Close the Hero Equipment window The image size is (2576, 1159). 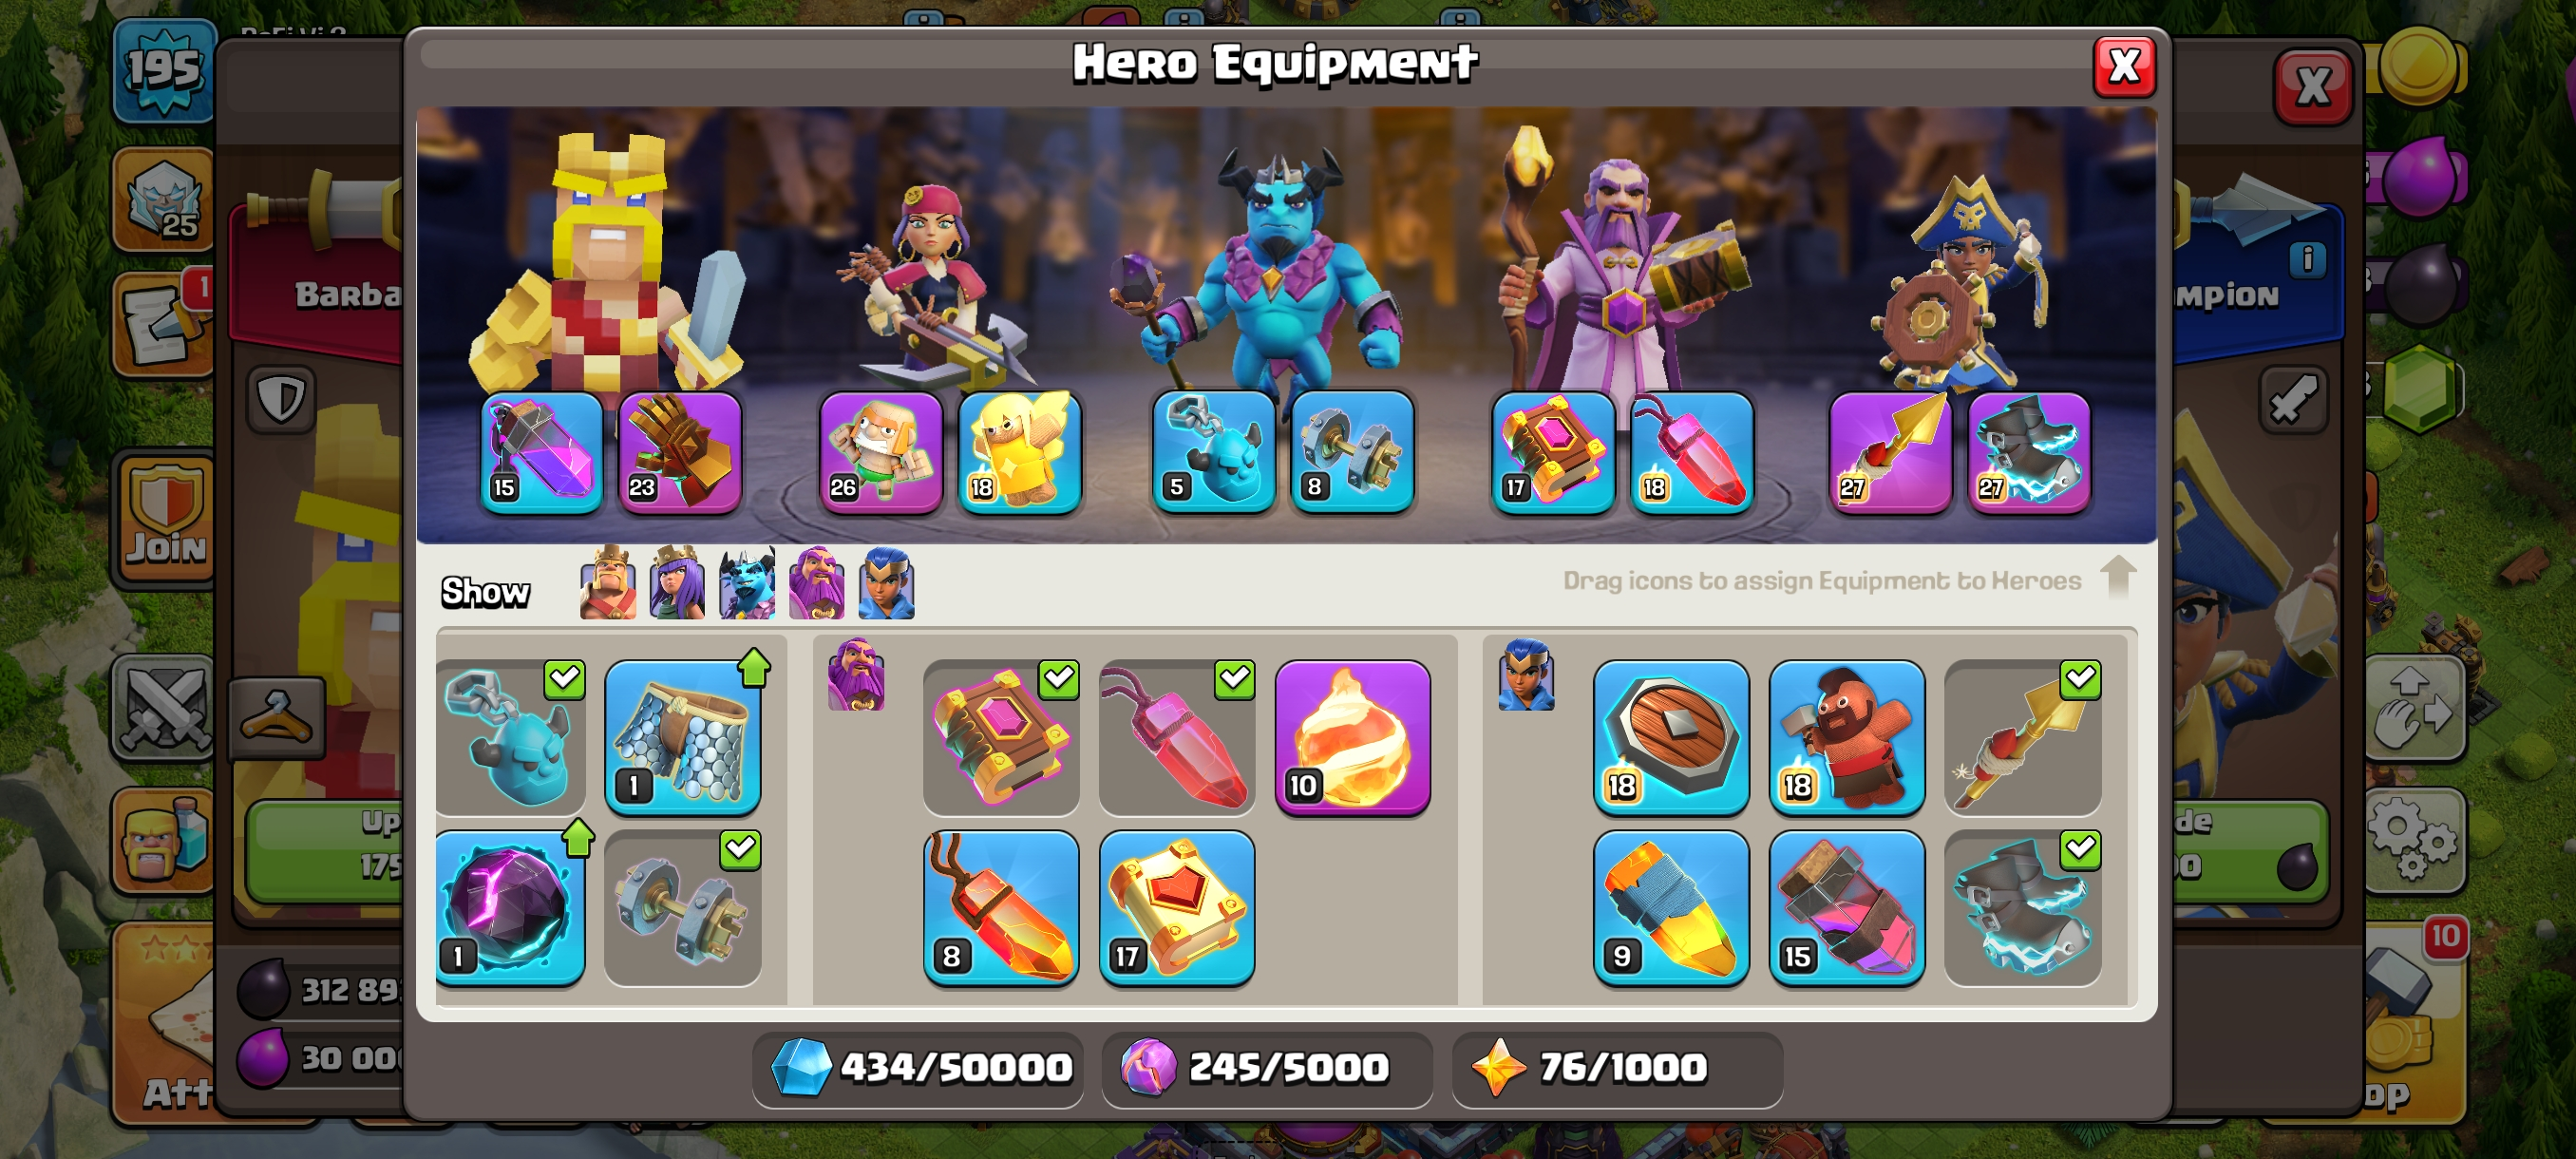(2124, 67)
